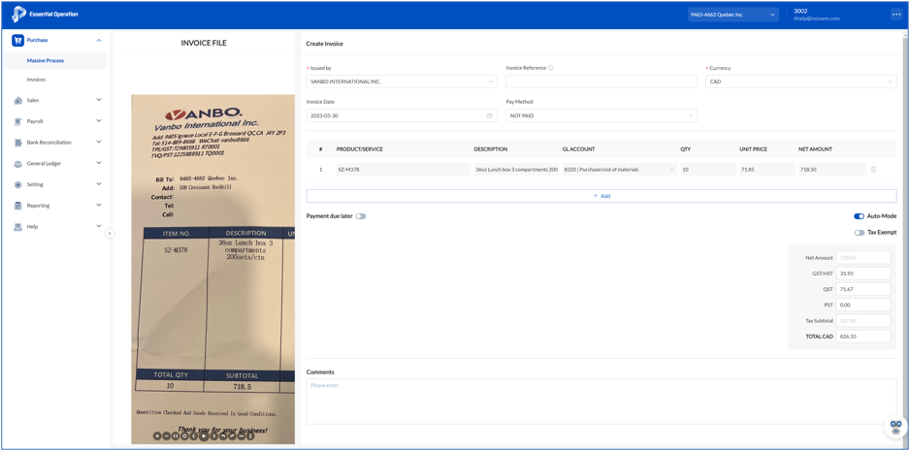Expand the General Ledger menu chevron
This screenshot has height=450, width=910.
coord(99,163)
